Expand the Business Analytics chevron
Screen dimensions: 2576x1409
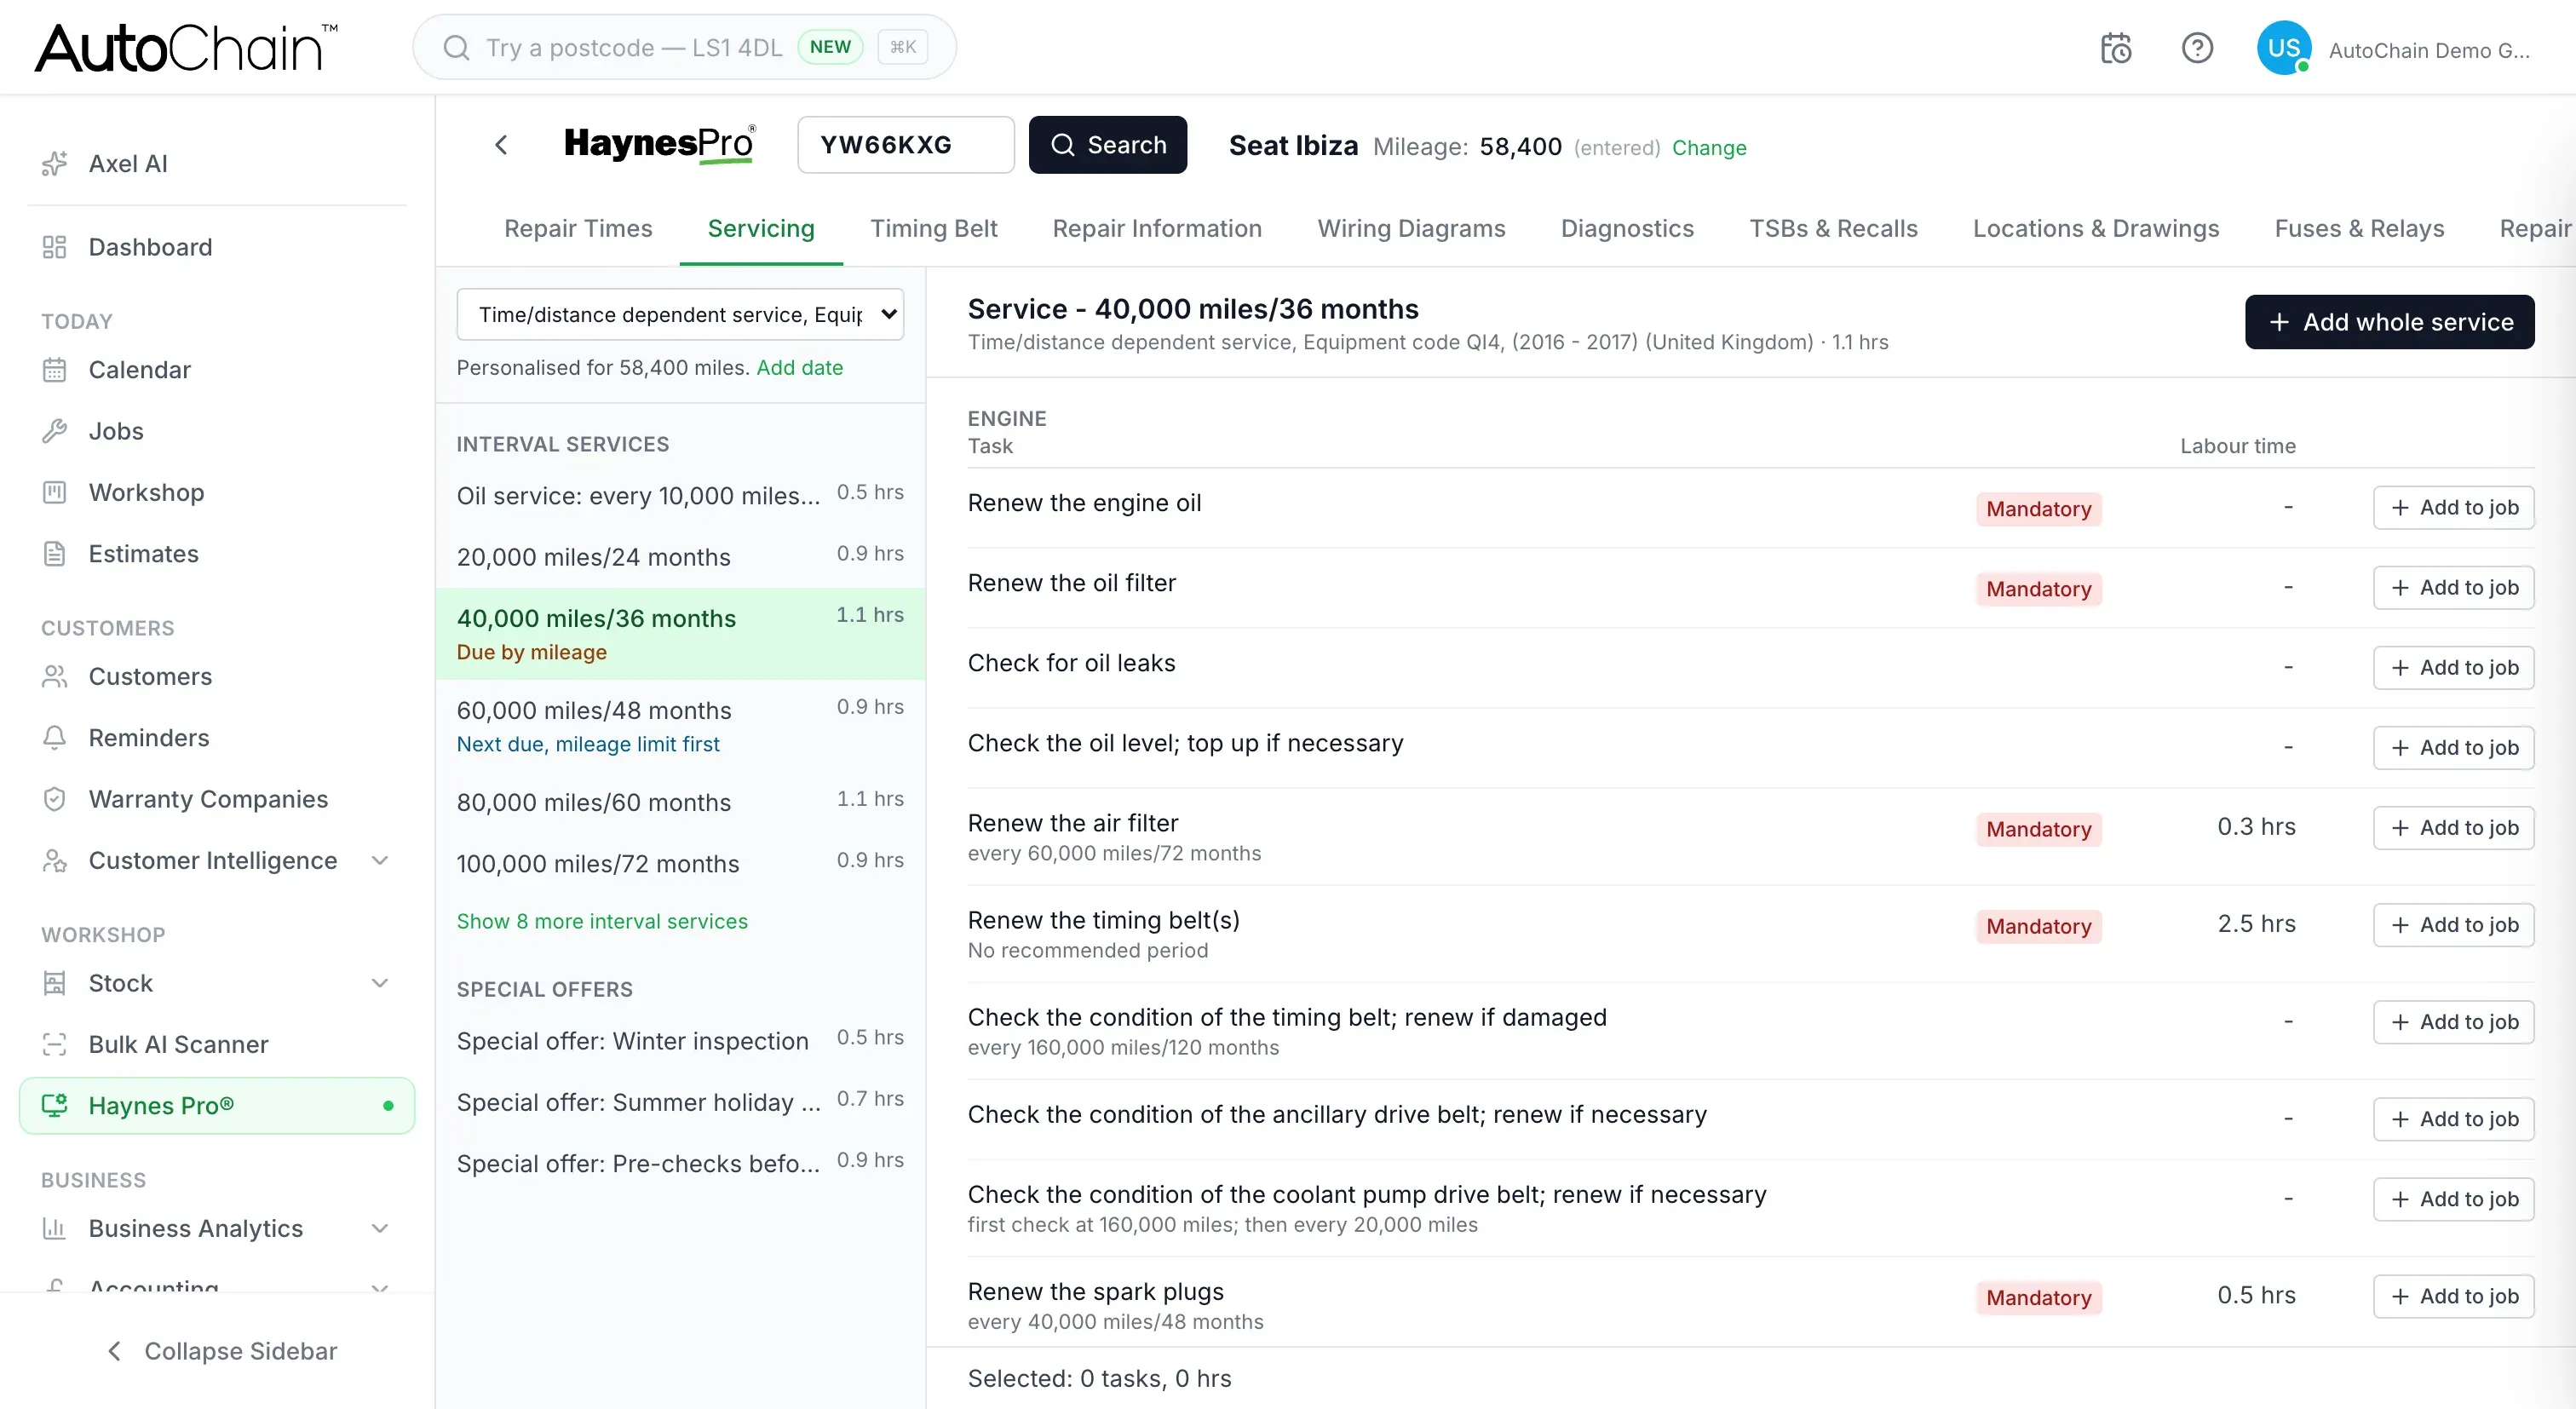pos(380,1228)
